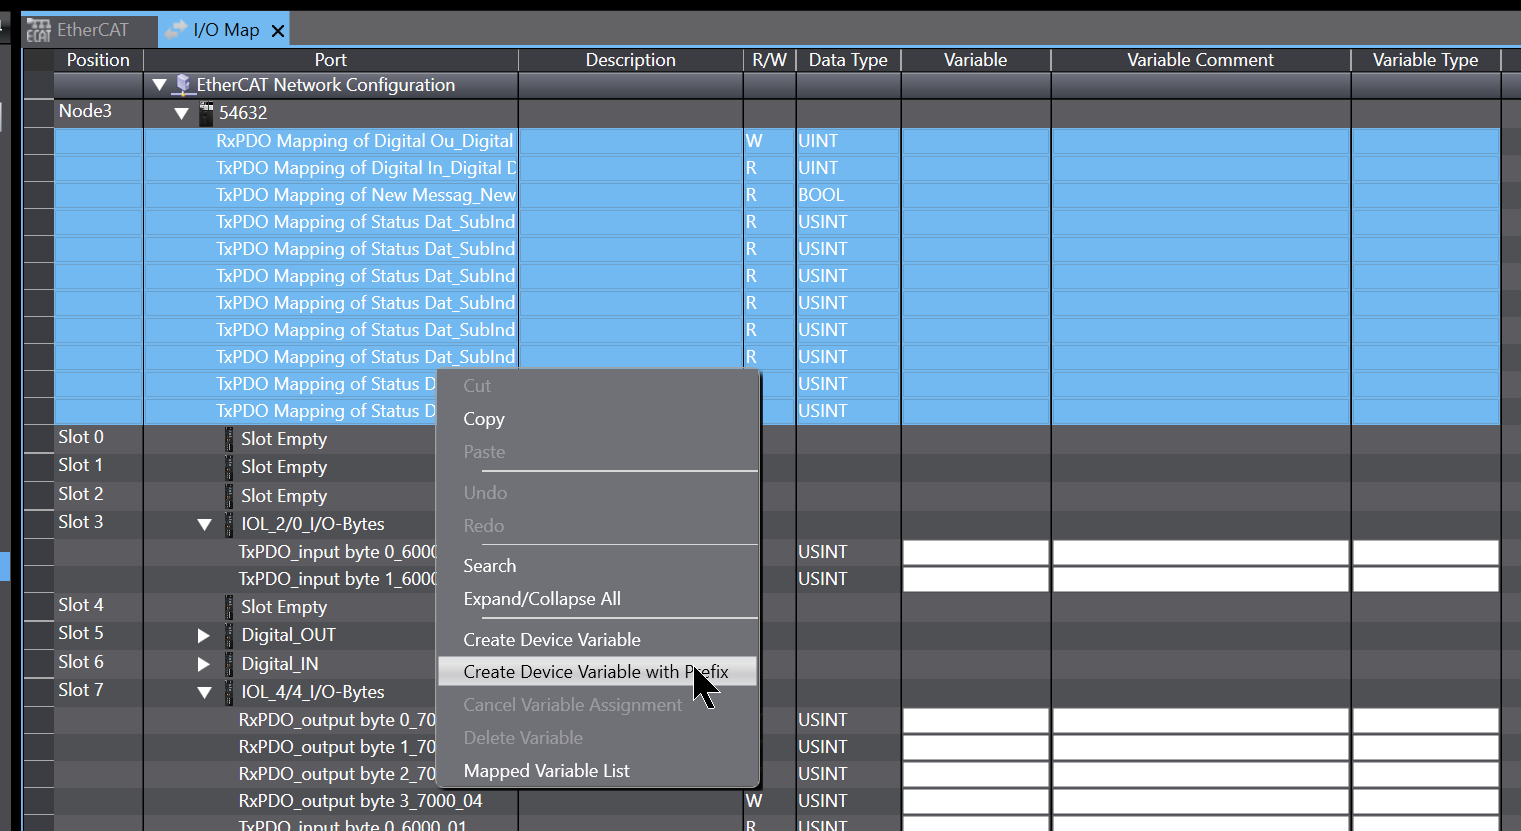
Task: Click the module icon in Slot 1 row
Action: 229,467
